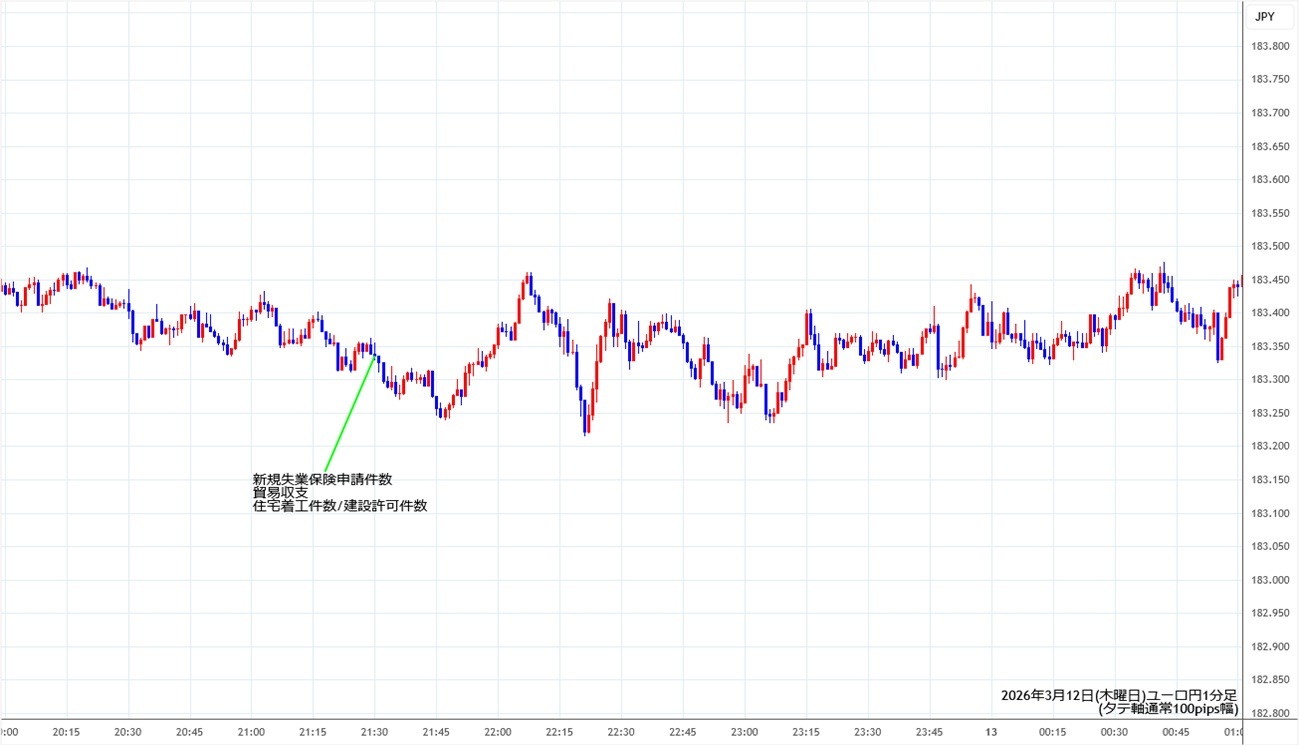Select the 183.000 price axis label
The width and height of the screenshot is (1300, 745).
[1269, 580]
